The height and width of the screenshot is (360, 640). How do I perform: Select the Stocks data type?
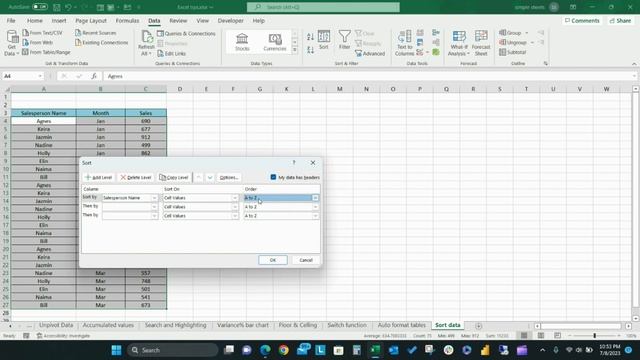[242, 42]
